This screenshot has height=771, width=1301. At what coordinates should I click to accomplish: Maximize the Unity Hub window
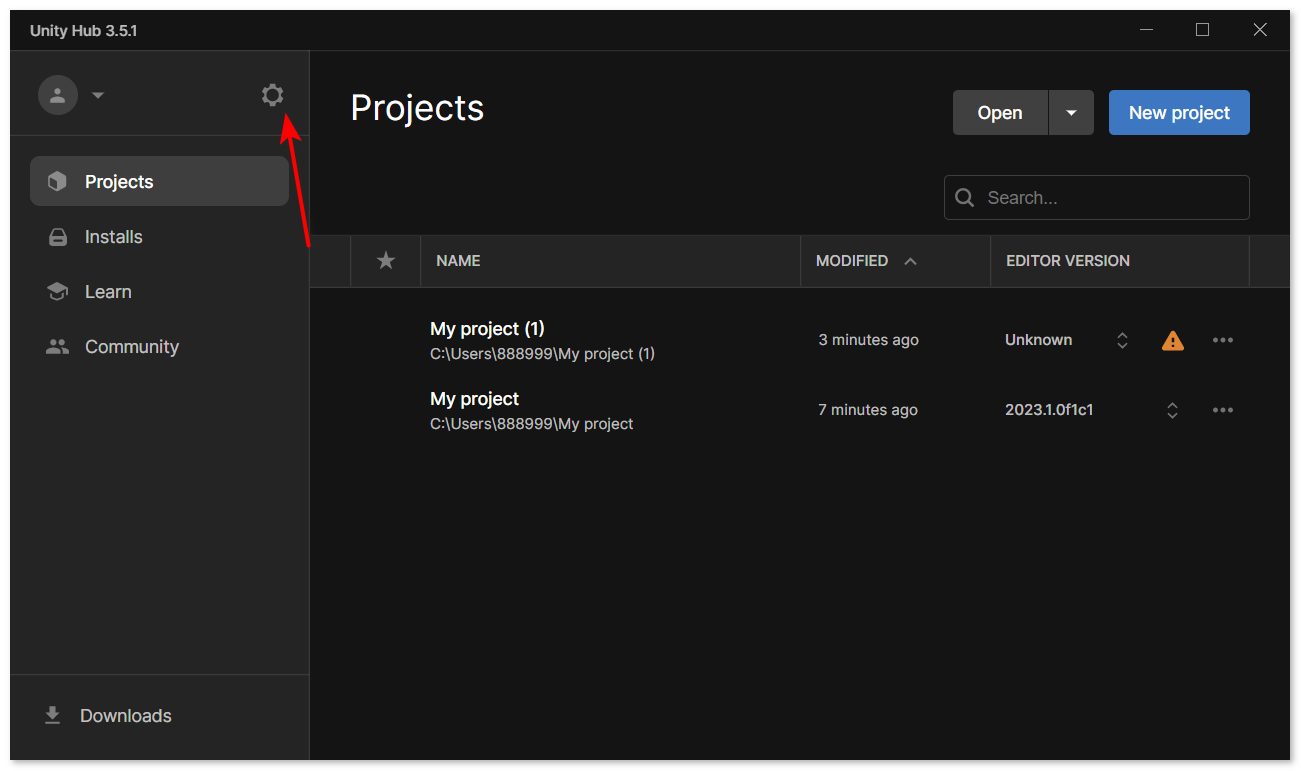[x=1202, y=30]
